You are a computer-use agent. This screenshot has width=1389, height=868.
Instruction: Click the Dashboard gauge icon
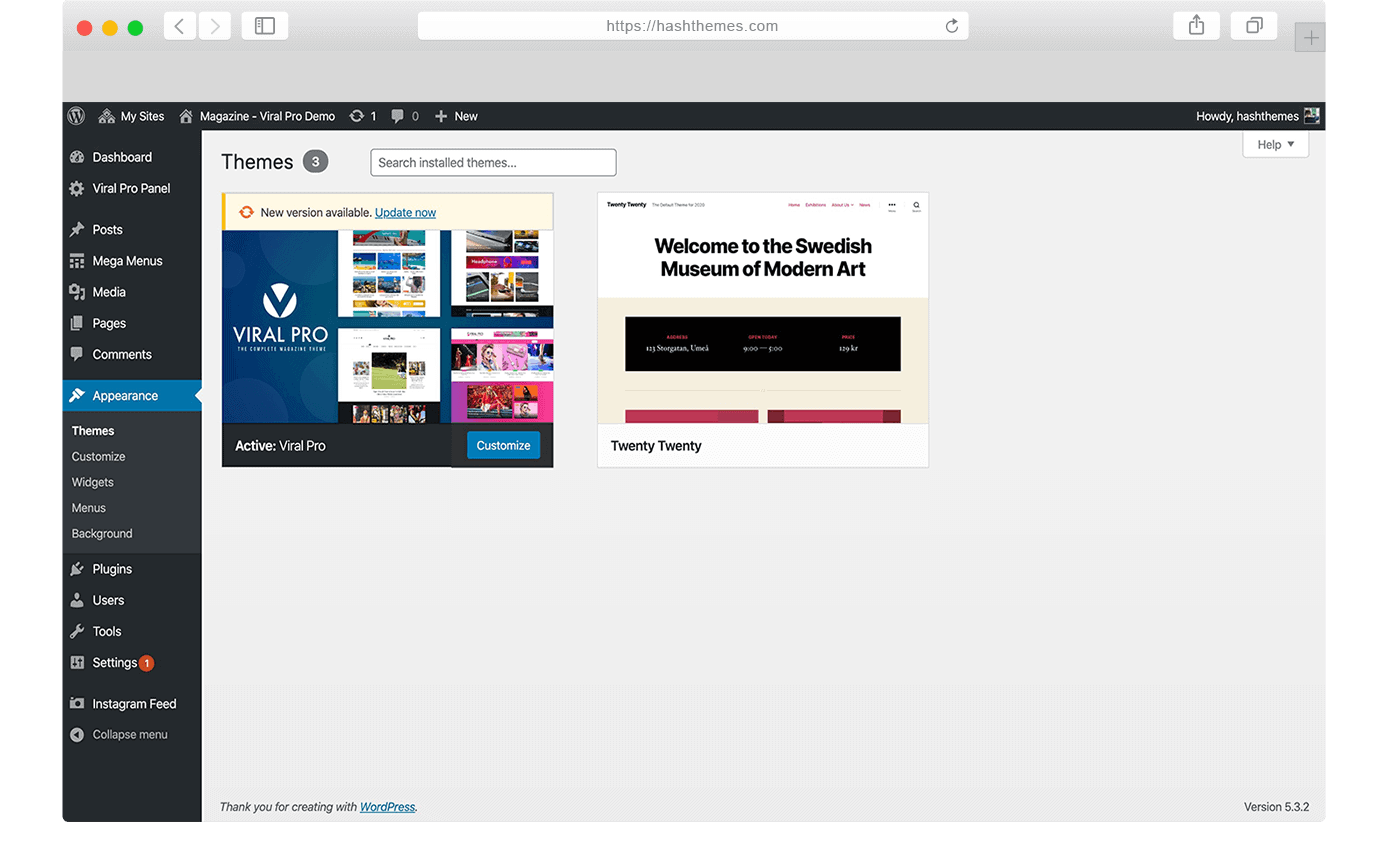pos(77,157)
